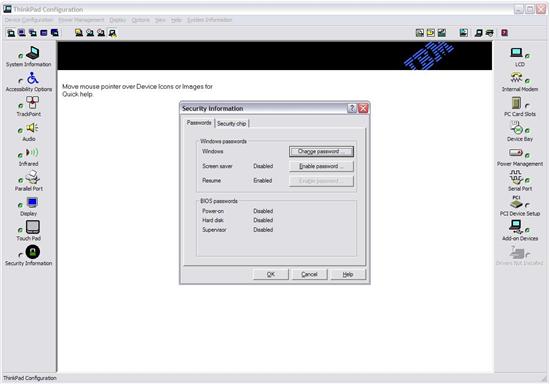
Task: Click the ? context help button in the dialog title bar
Action: pos(352,108)
